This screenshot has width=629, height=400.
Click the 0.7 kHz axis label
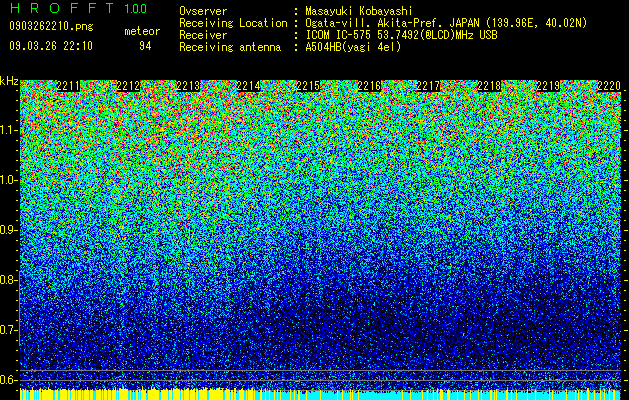[x=8, y=330]
